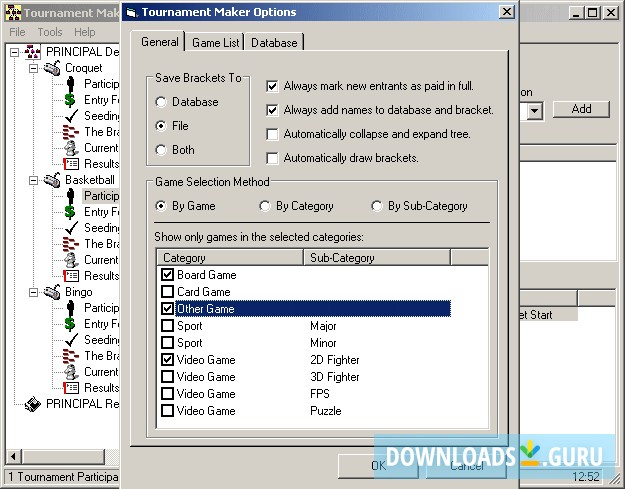Check the Video Game Puzzle checkbox

tap(167, 410)
